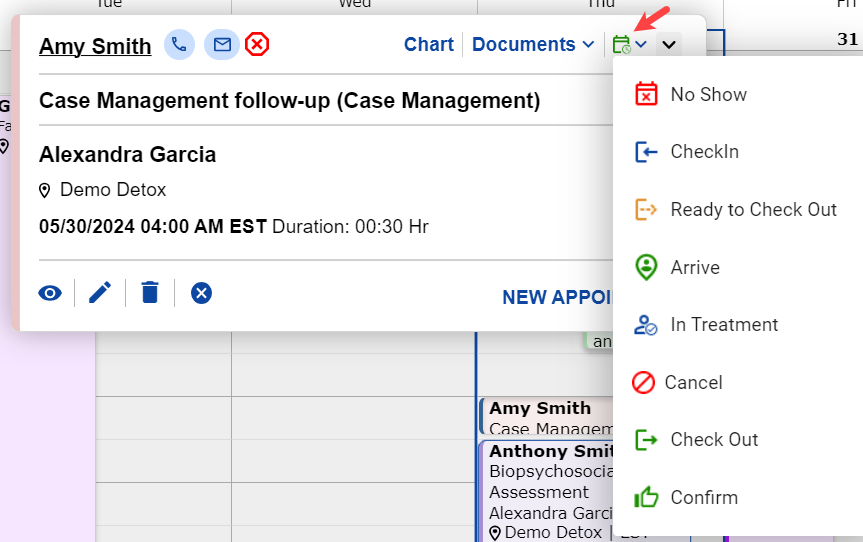Select No Show from status menu

(x=708, y=95)
